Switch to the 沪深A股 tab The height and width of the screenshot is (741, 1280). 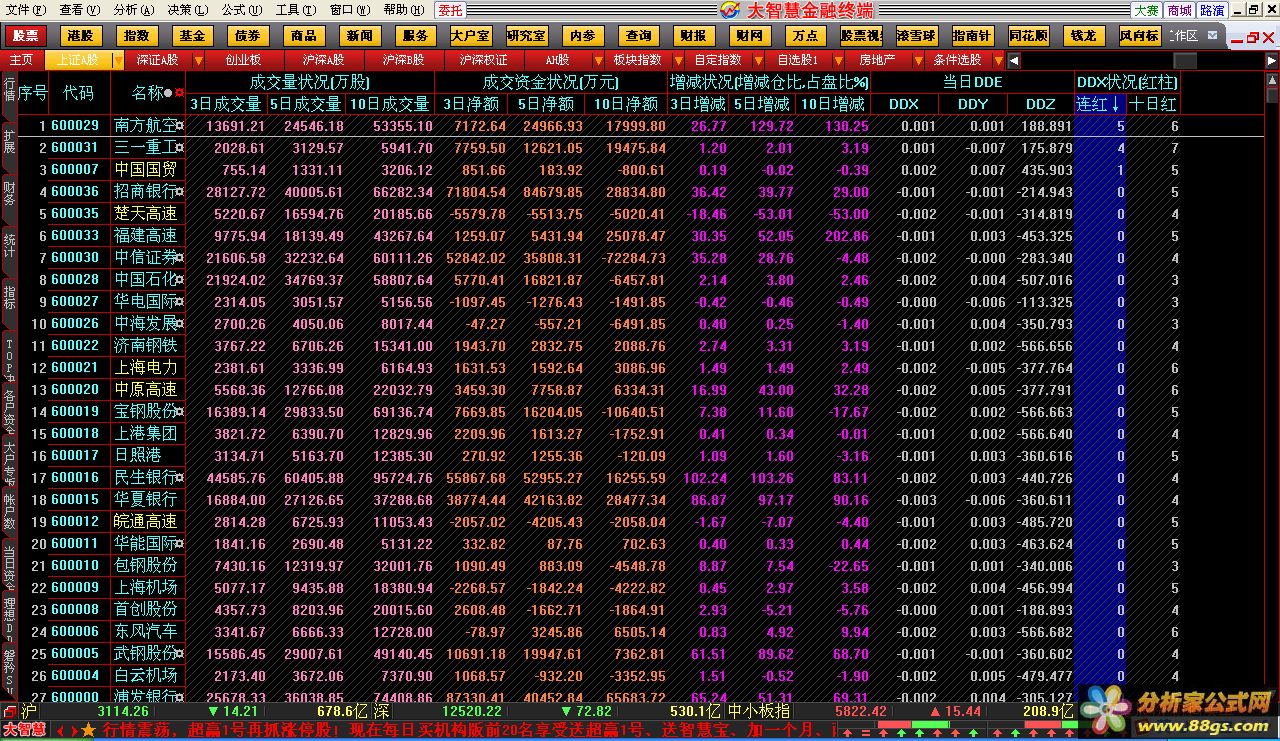[323, 59]
